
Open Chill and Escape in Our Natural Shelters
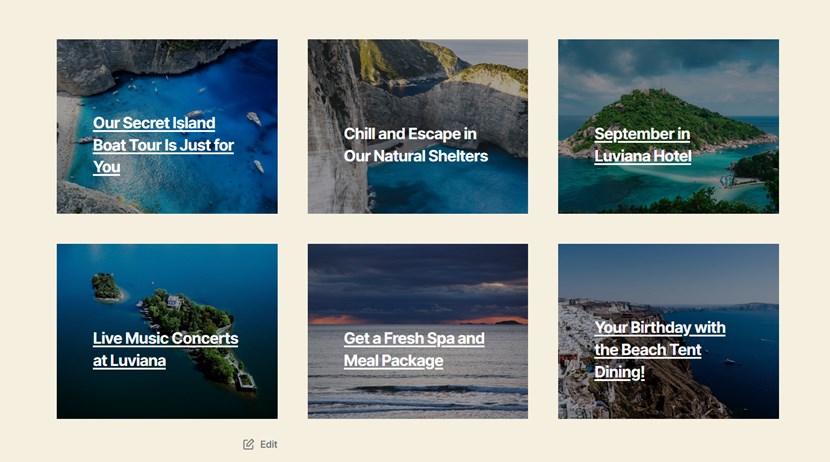pyautogui.click(x=416, y=145)
